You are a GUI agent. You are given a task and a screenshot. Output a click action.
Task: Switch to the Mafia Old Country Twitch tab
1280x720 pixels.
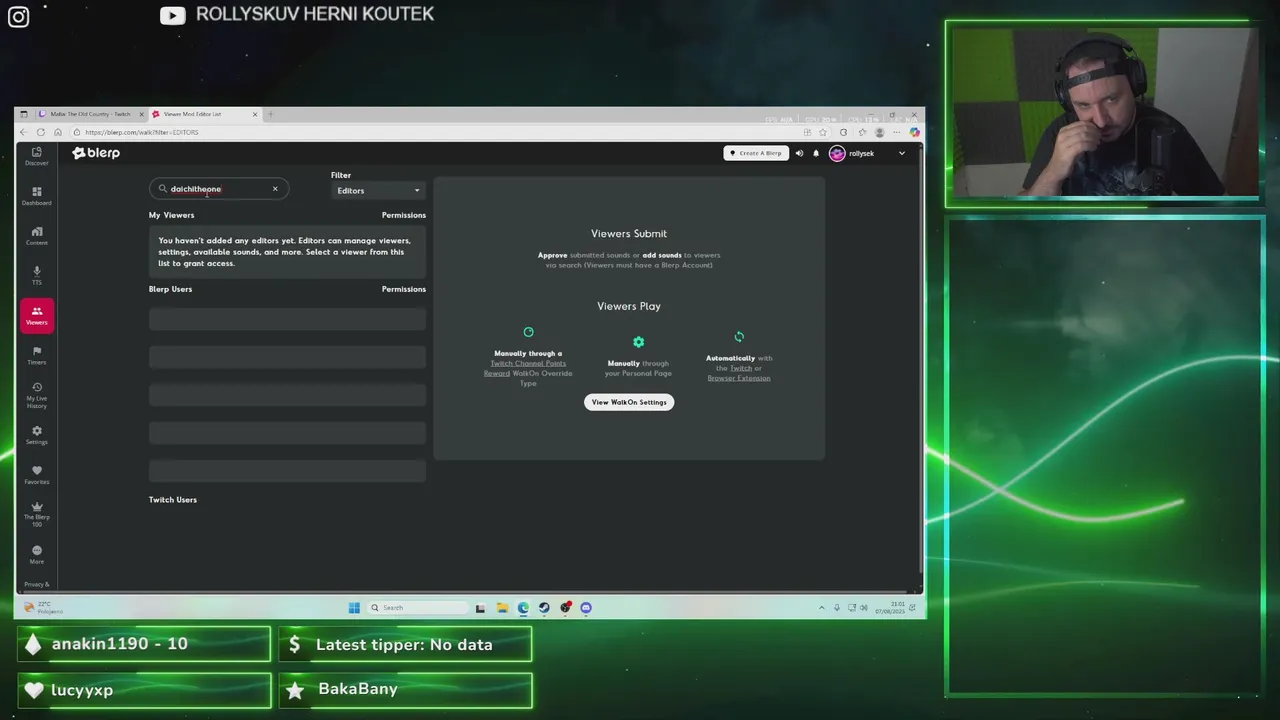click(x=90, y=114)
